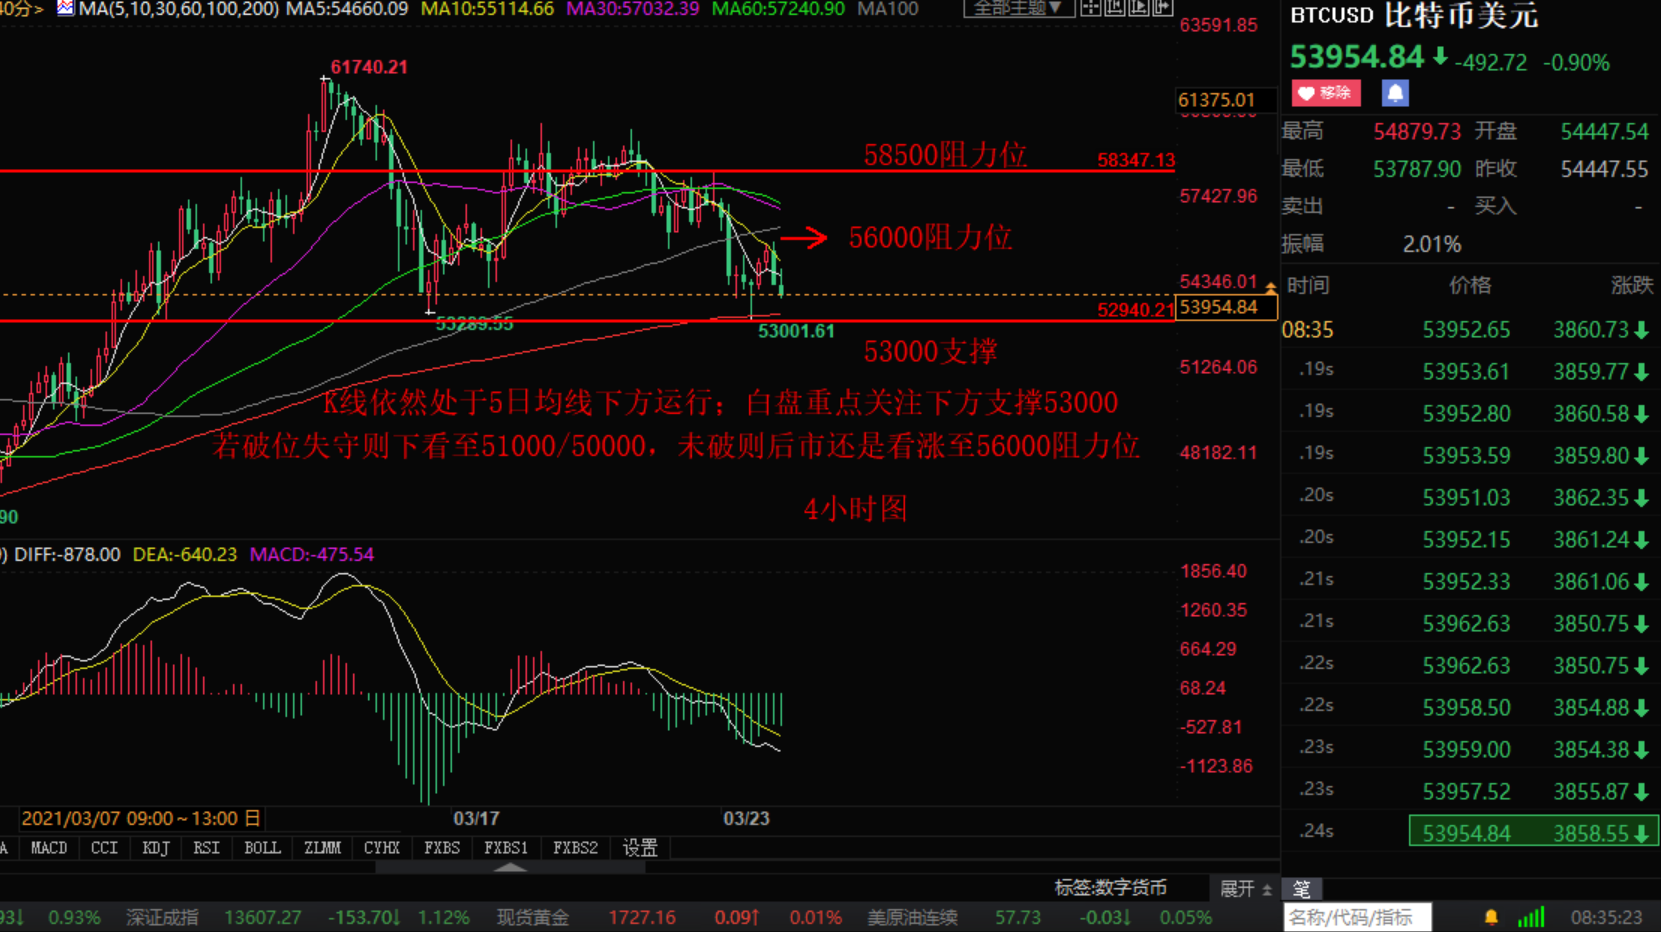Click the 08:35 tick row in trade list

(x=1470, y=330)
